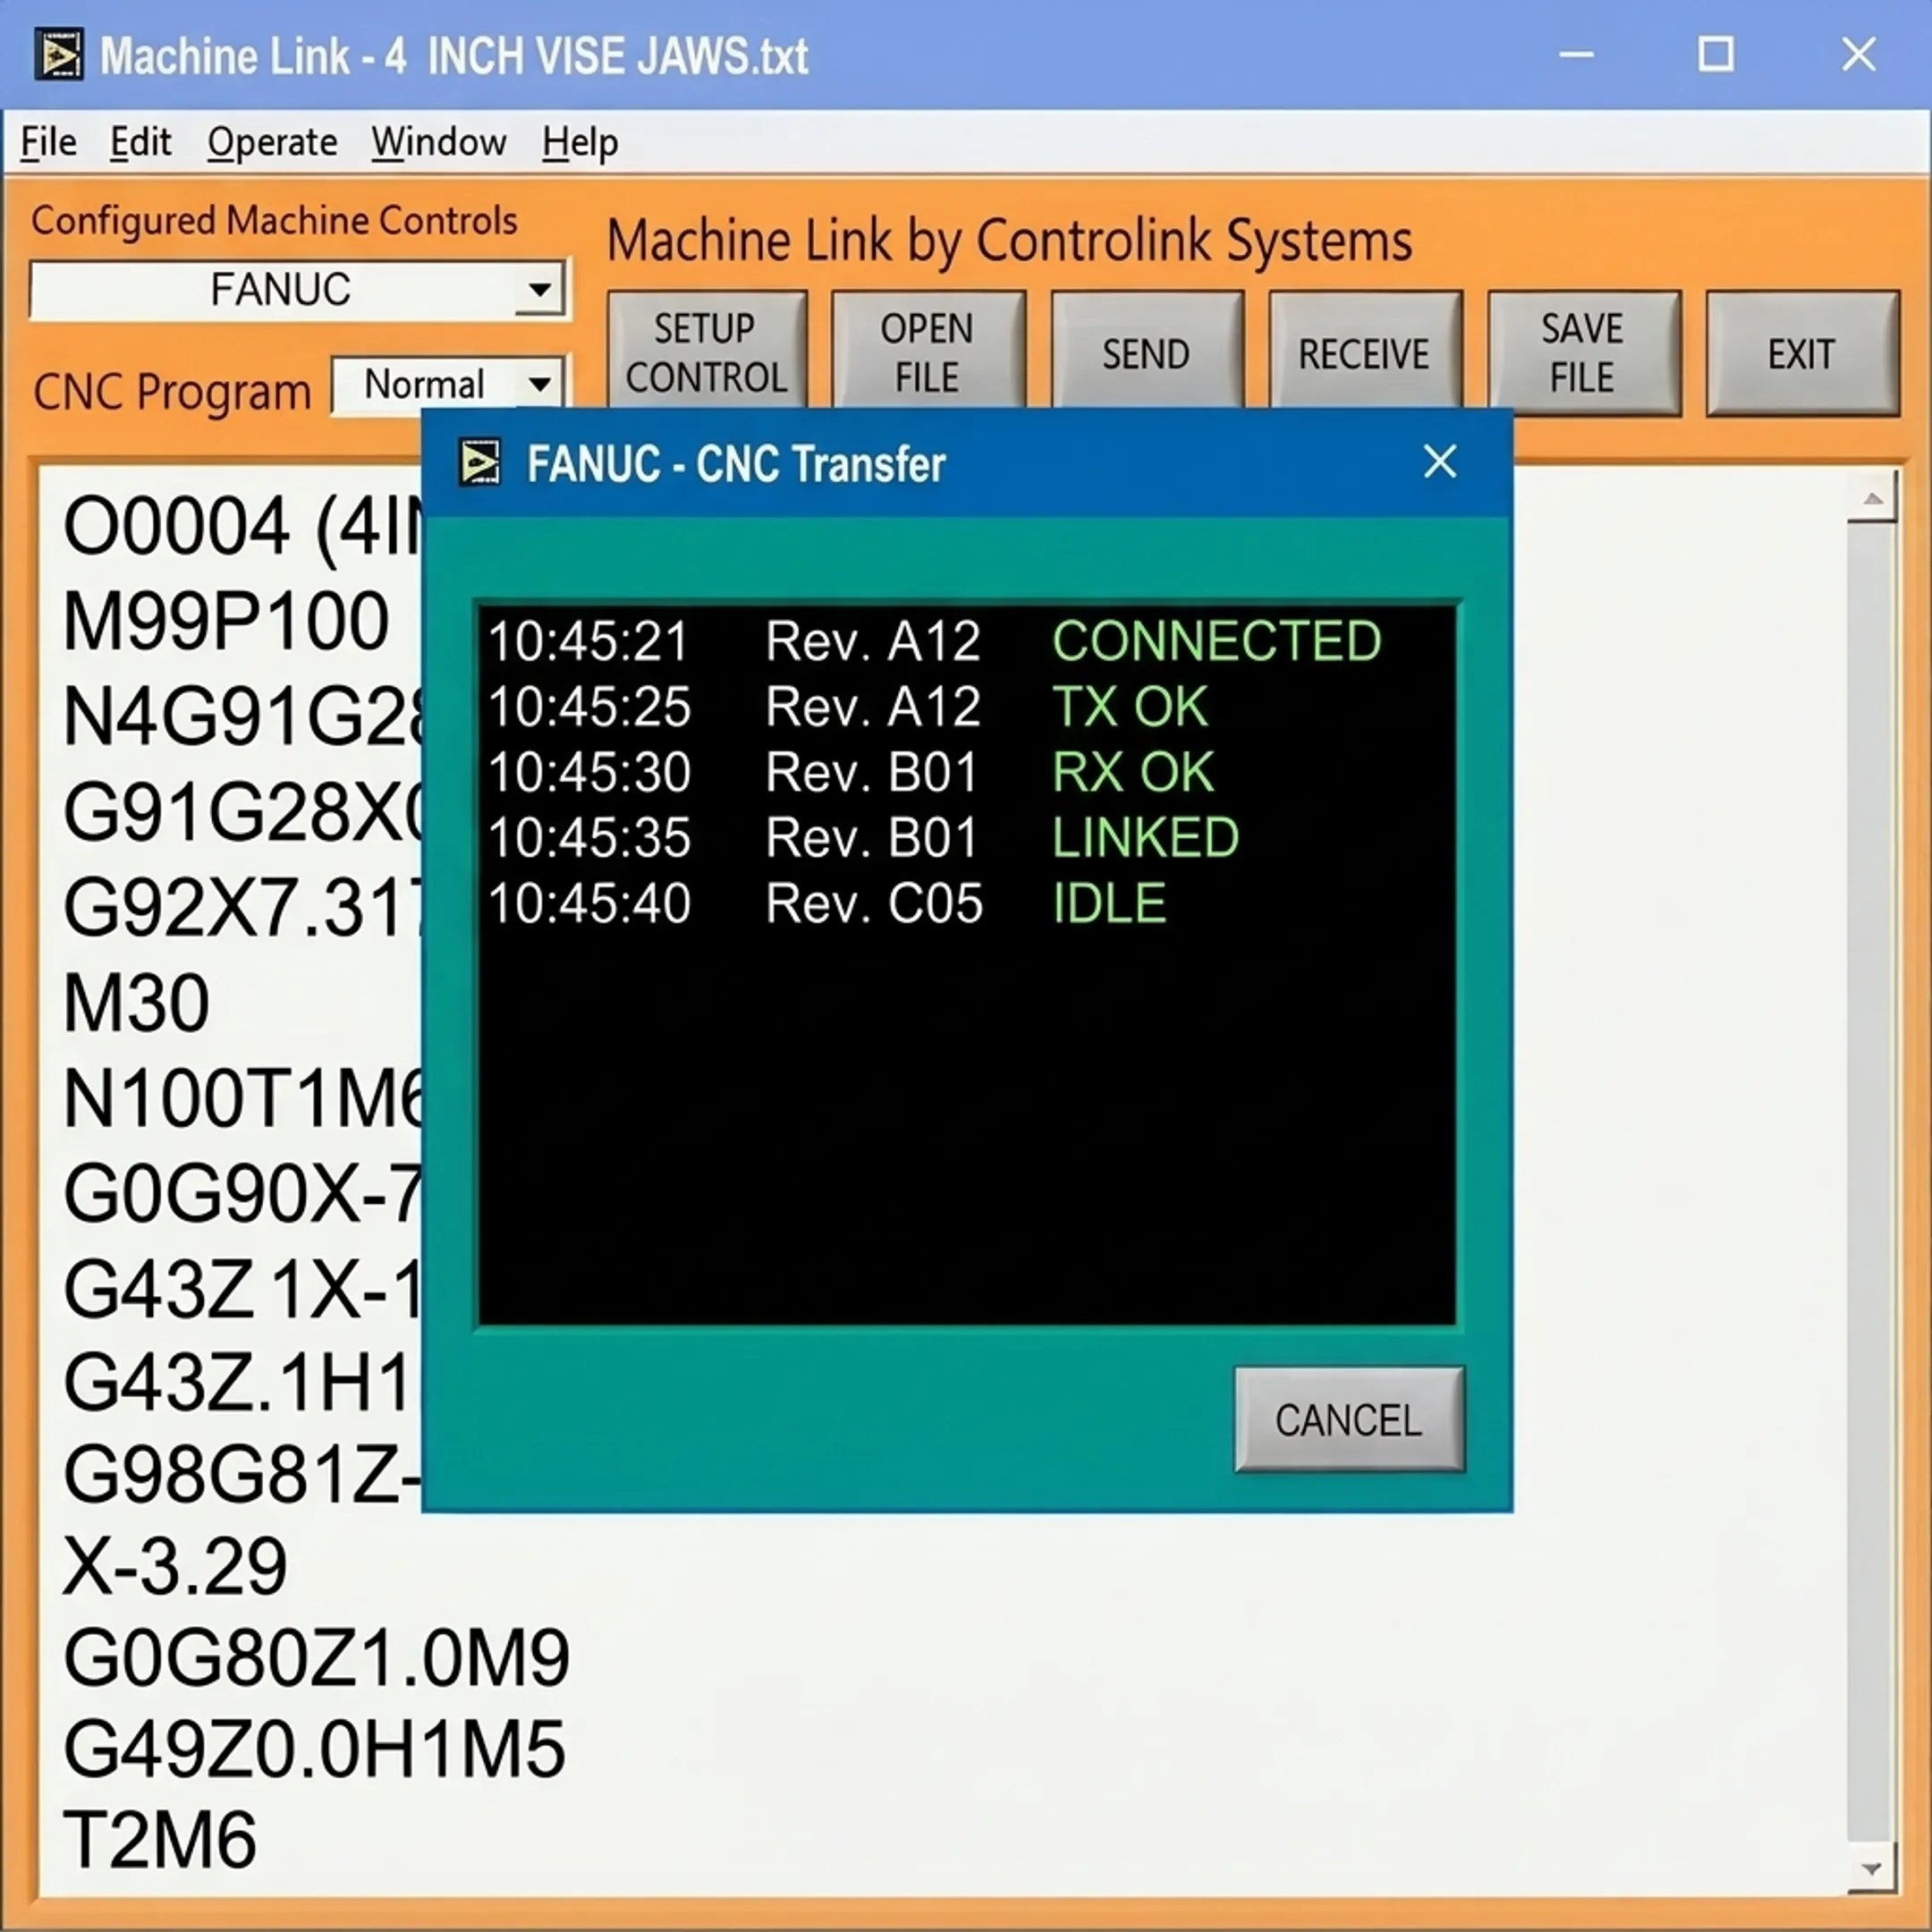Image resolution: width=1932 pixels, height=1932 pixels.
Task: Open the Help menu
Action: point(580,142)
